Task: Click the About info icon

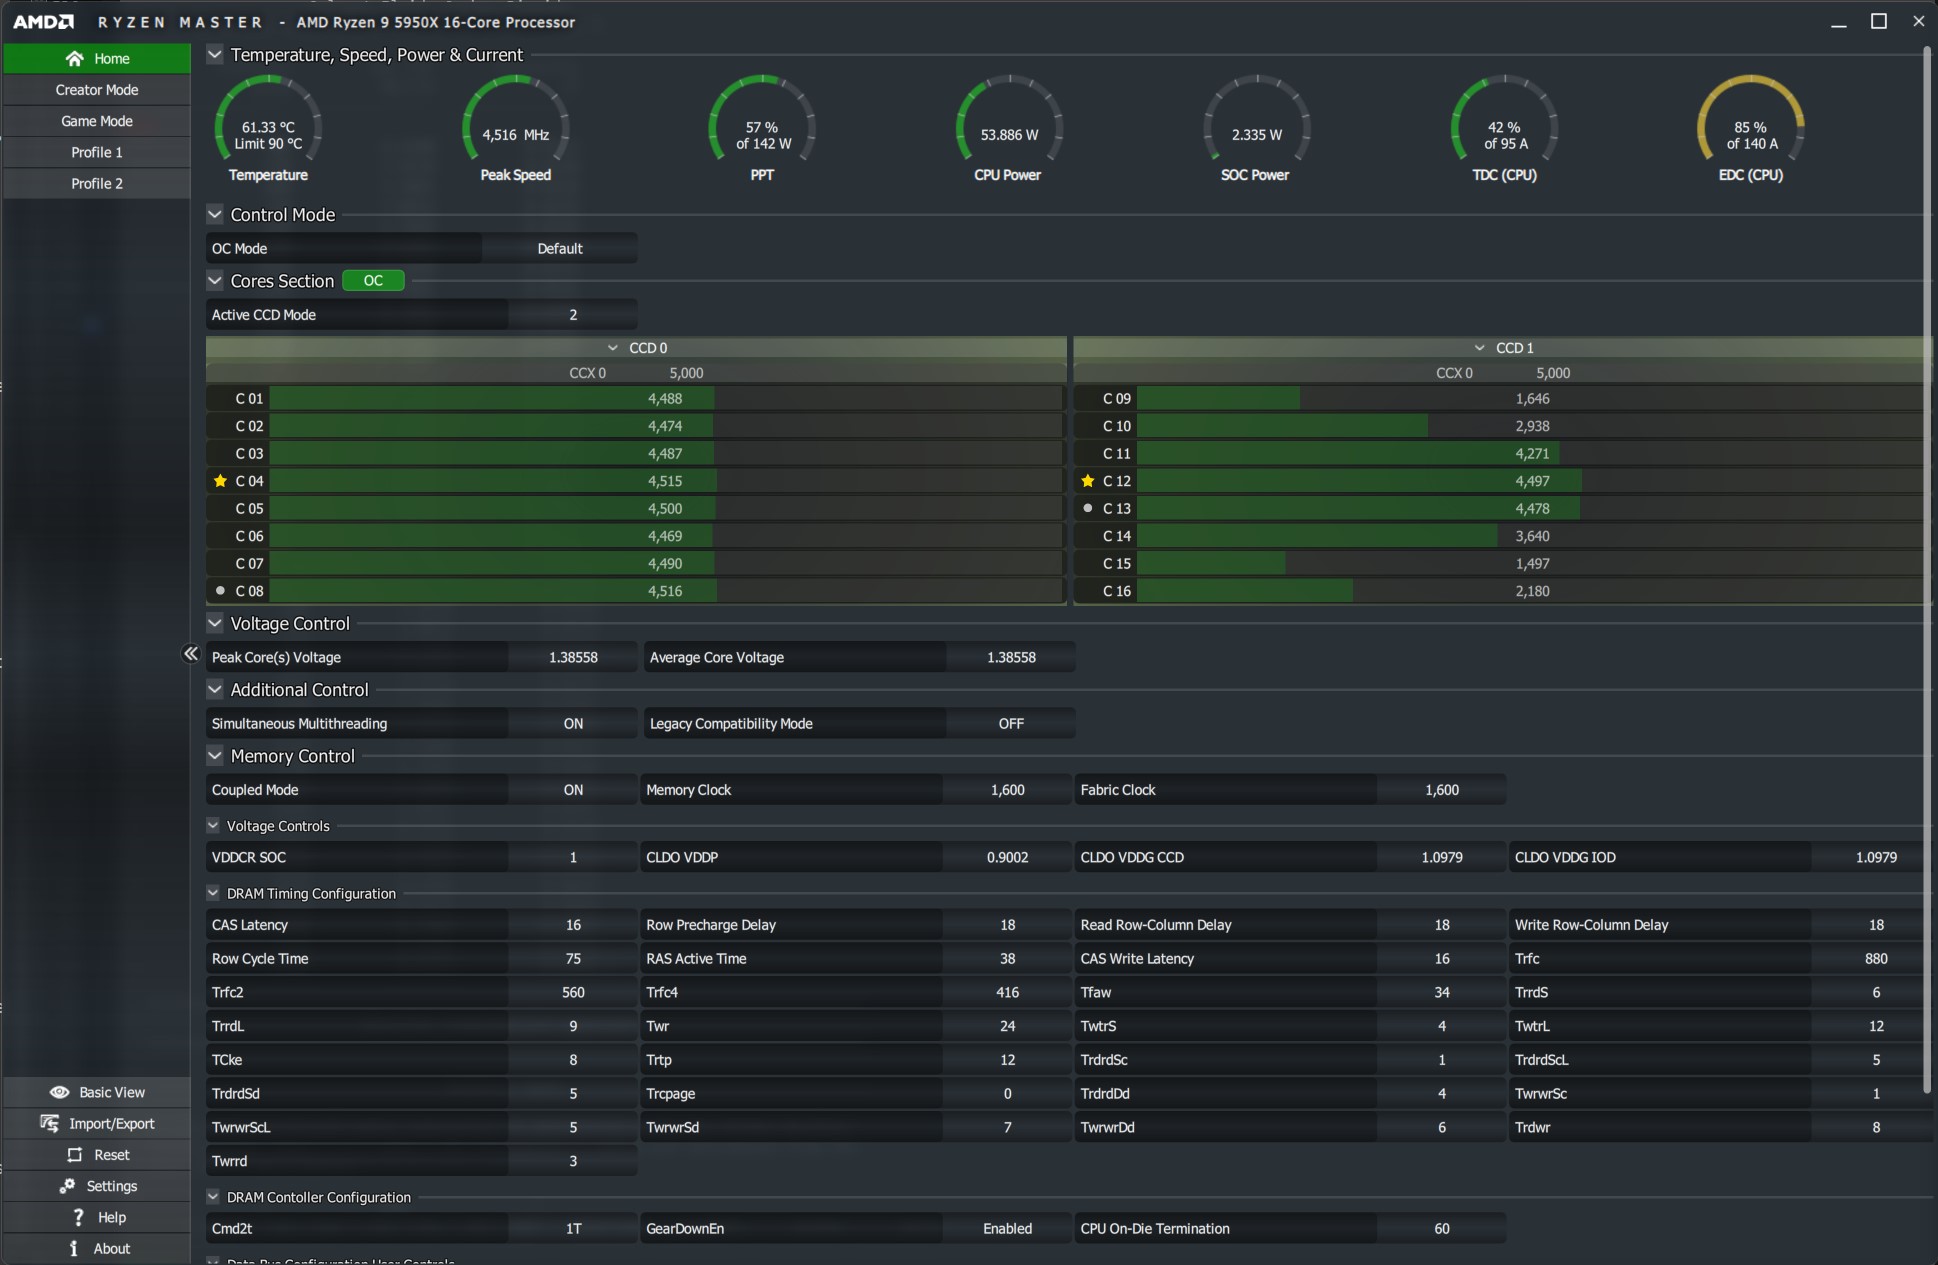Action: point(74,1248)
